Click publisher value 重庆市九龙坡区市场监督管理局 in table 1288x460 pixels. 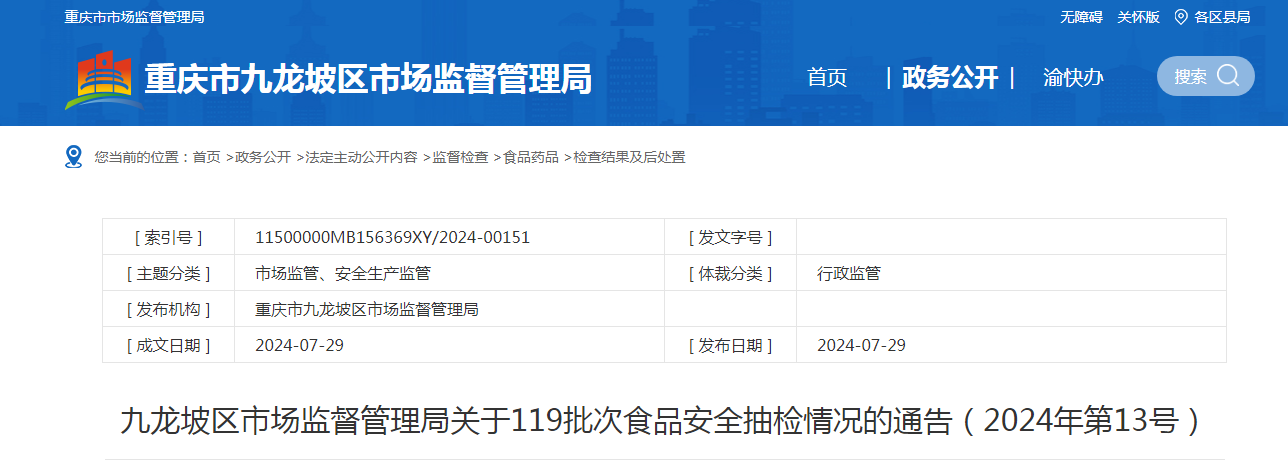point(367,309)
